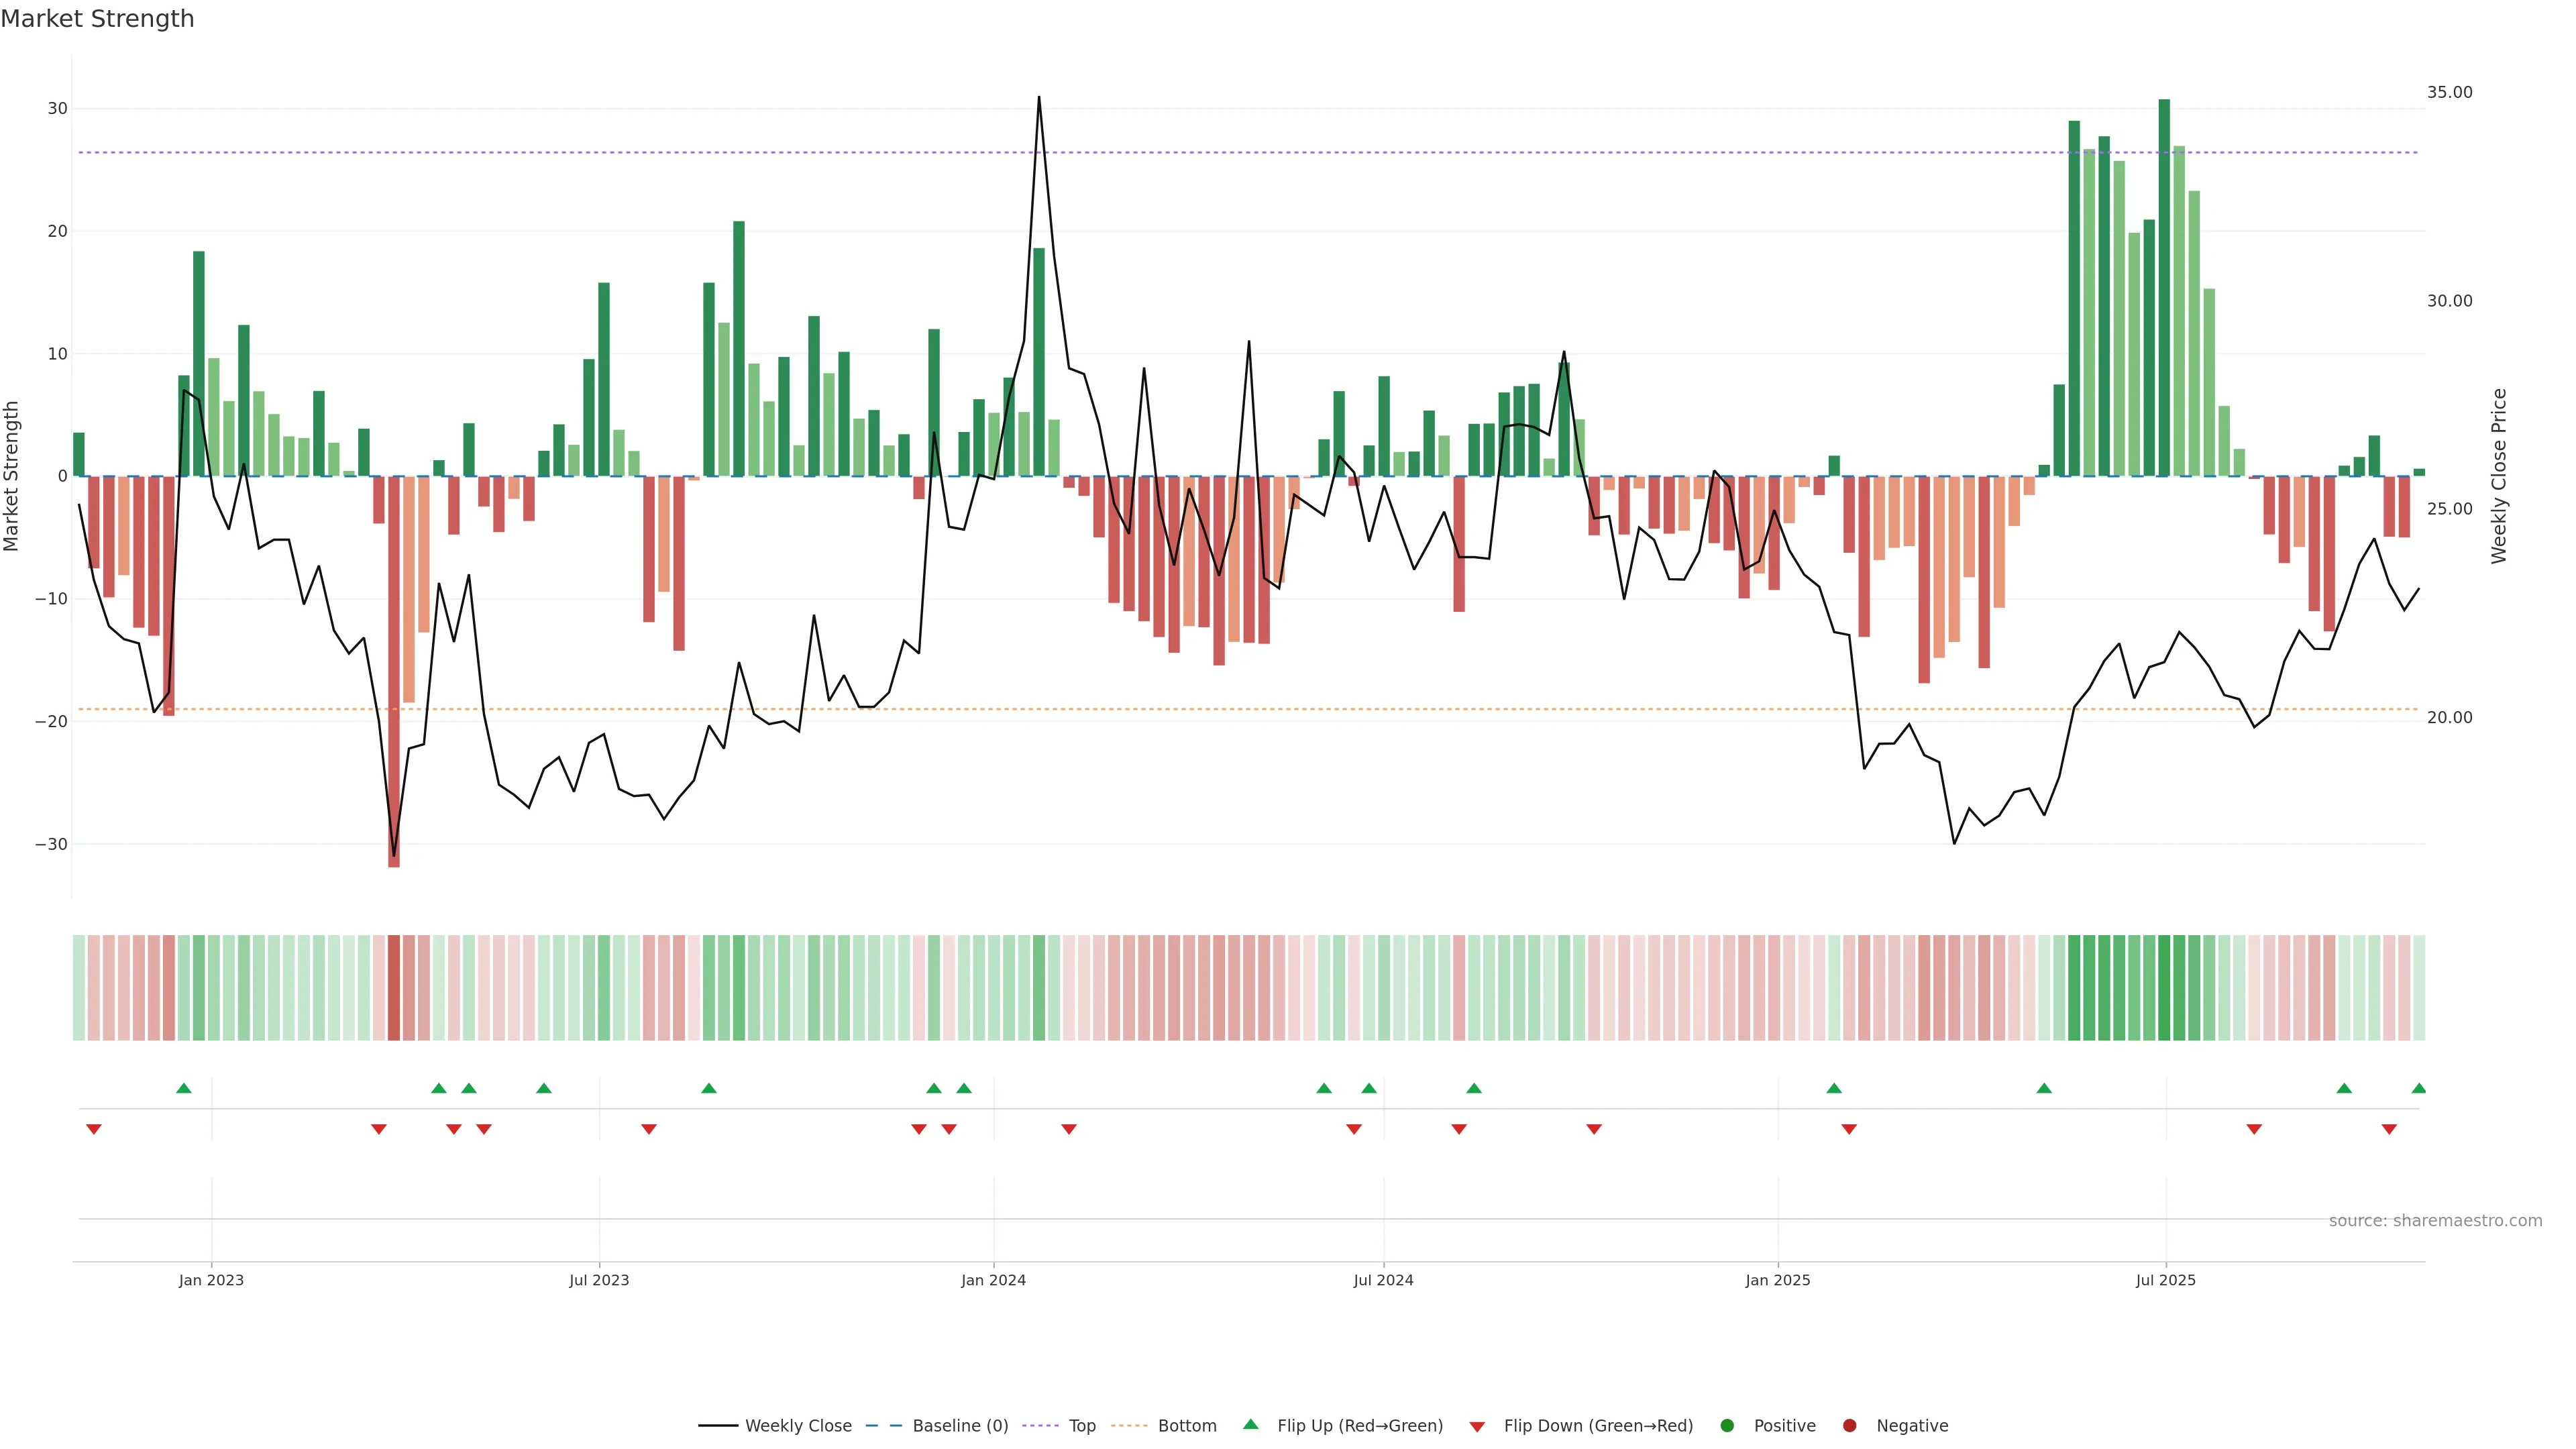Viewport: 2576px width, 1449px height.
Task: Open the source: sharemaestro.com text
Action: [x=2435, y=1221]
